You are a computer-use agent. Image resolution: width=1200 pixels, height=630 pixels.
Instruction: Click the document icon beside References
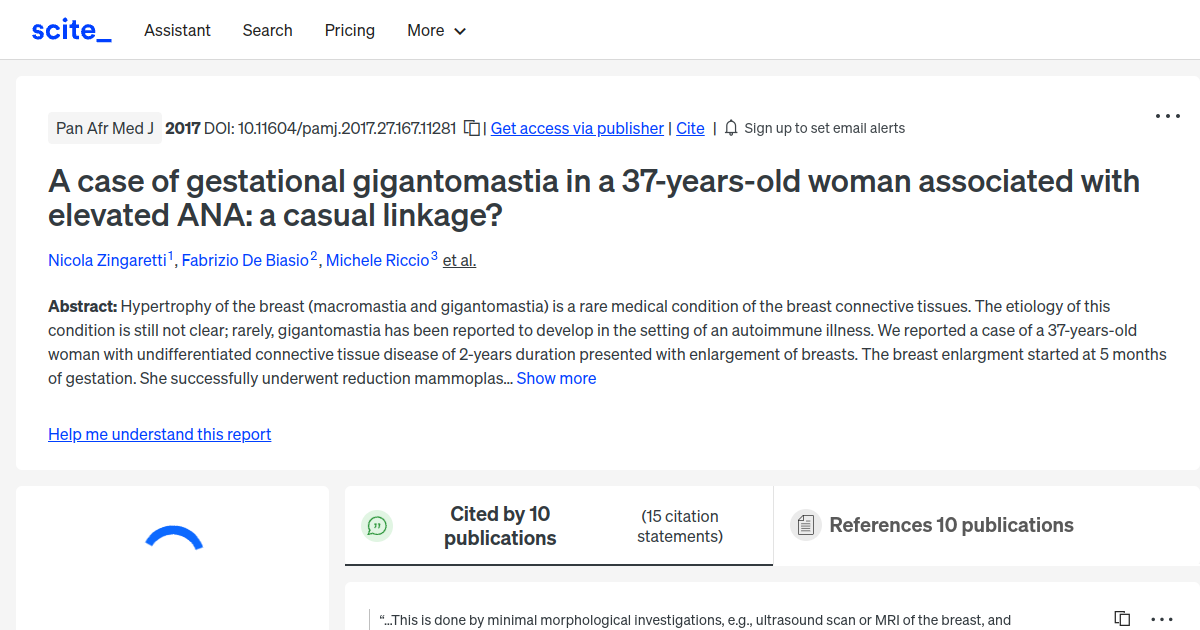coord(805,524)
